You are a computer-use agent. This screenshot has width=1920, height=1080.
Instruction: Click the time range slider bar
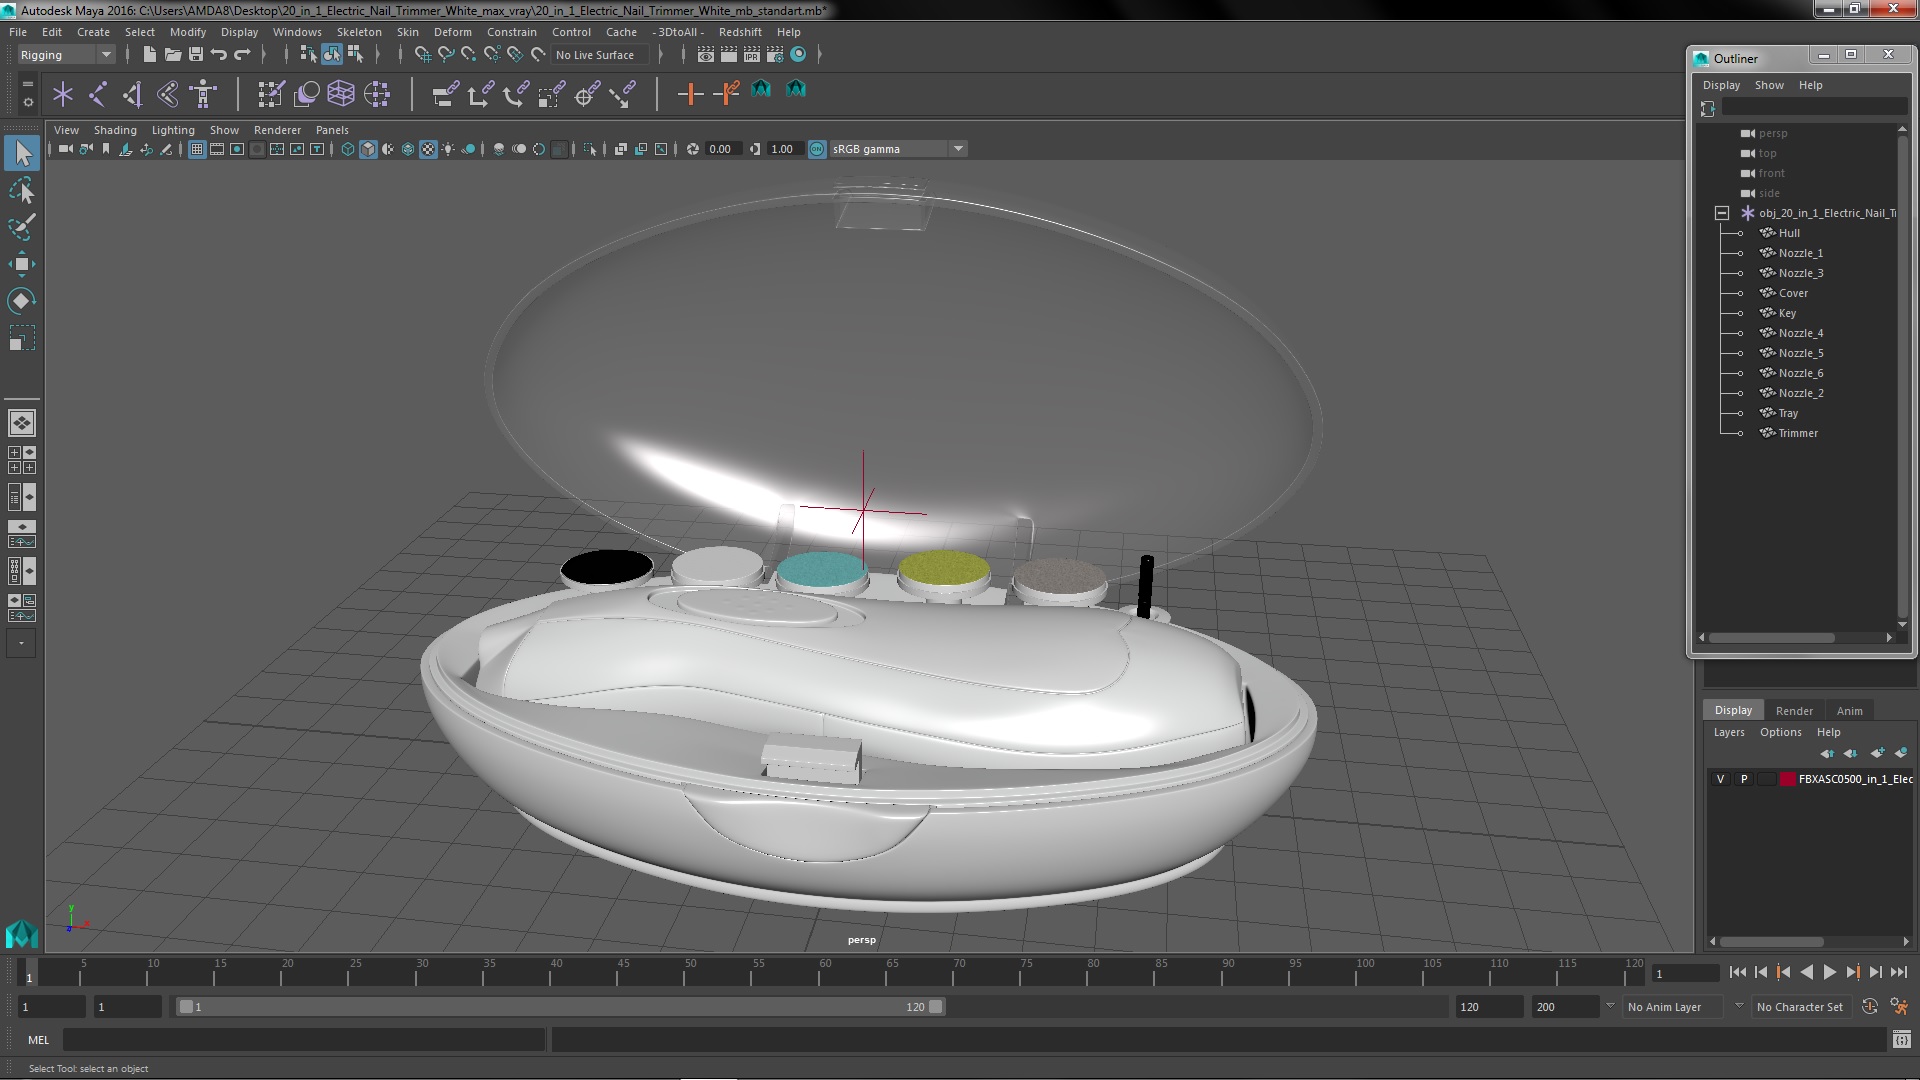560,1007
